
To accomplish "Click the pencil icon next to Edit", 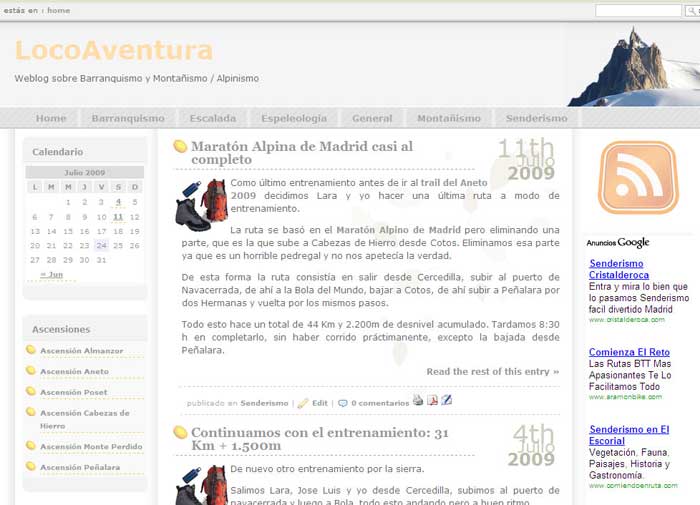I will pos(303,404).
